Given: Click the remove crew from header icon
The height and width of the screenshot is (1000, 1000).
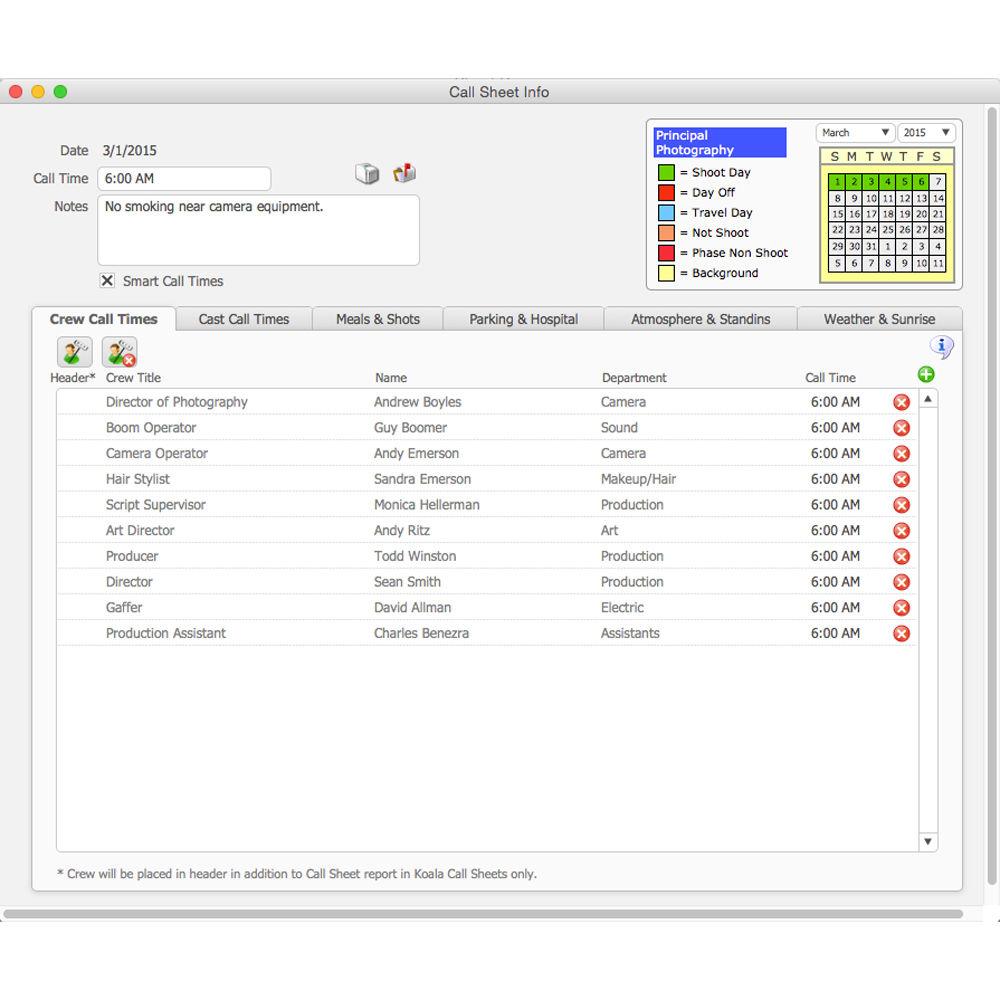Looking at the screenshot, I should point(119,352).
